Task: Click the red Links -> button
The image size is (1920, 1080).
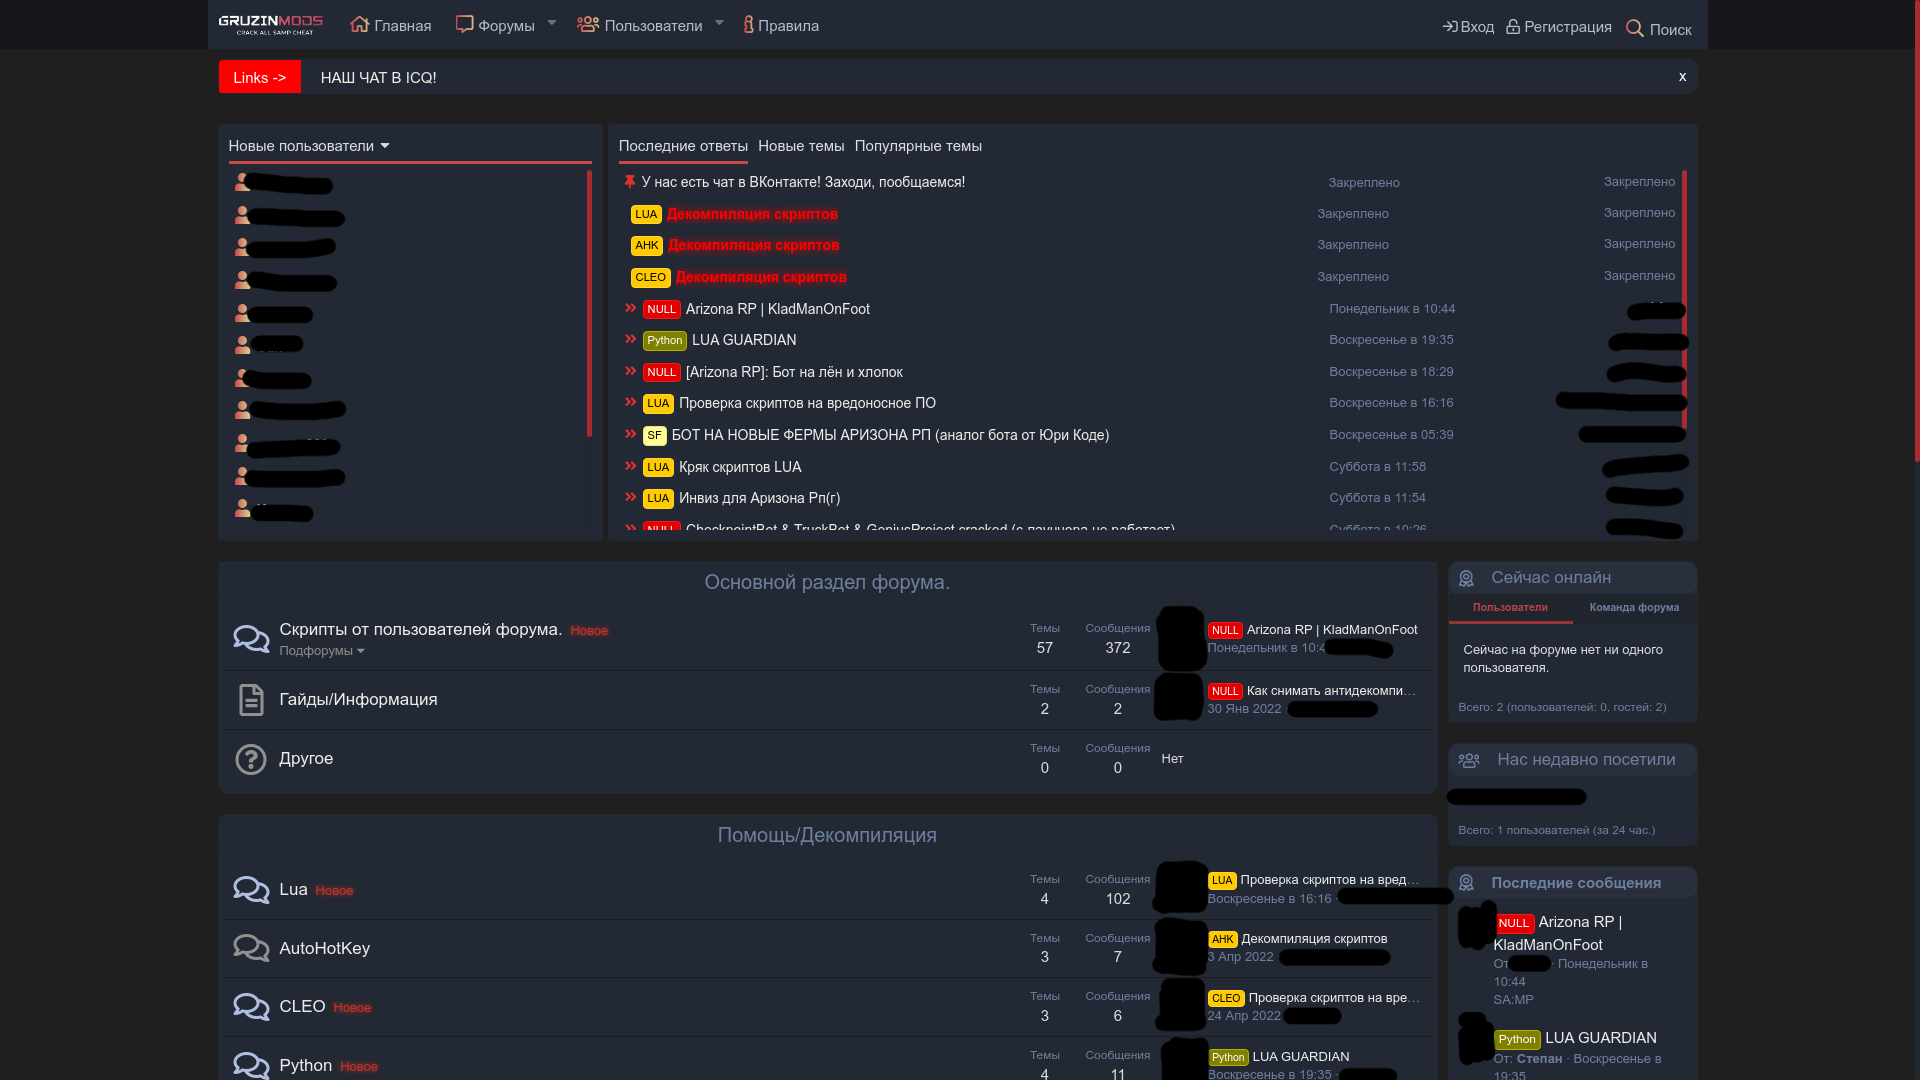Action: pyautogui.click(x=259, y=77)
